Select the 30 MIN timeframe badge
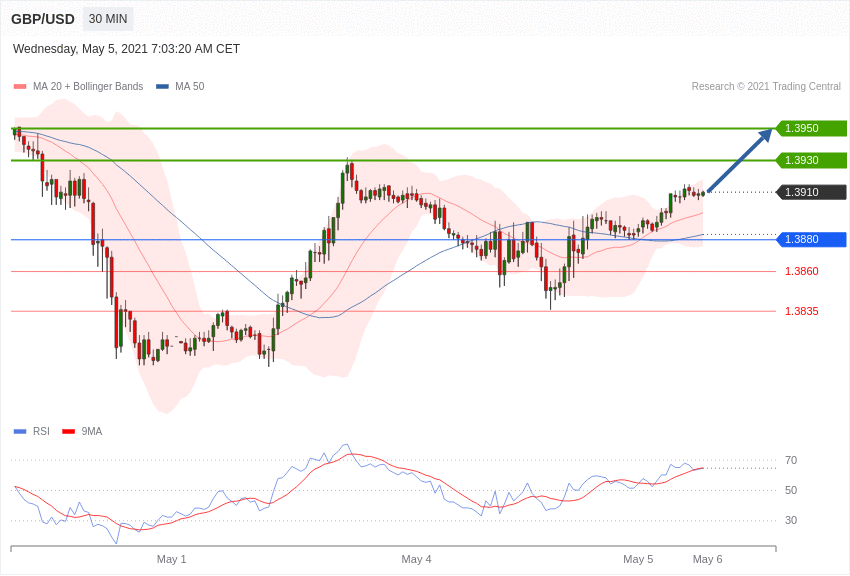The height and width of the screenshot is (576, 850). point(108,19)
